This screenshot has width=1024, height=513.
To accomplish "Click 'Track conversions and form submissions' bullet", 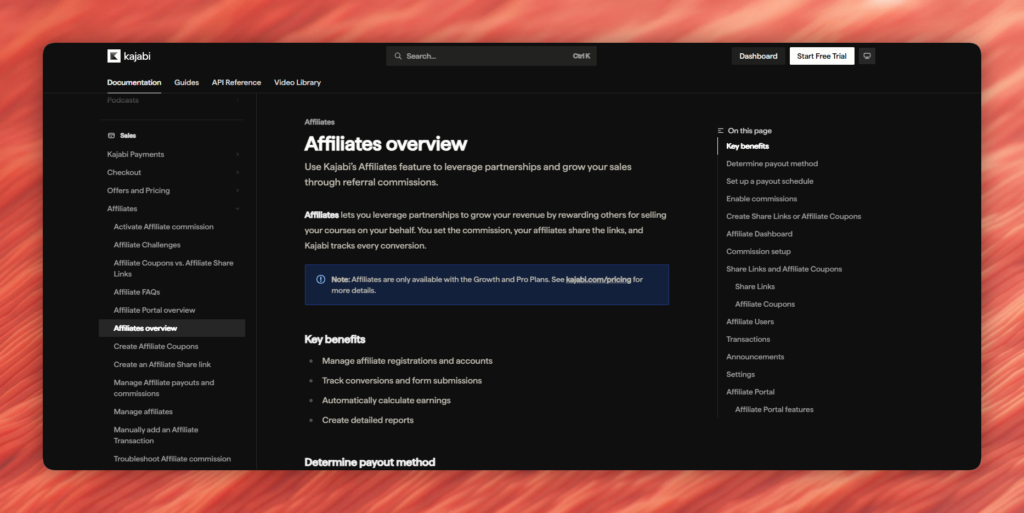I will coord(402,381).
